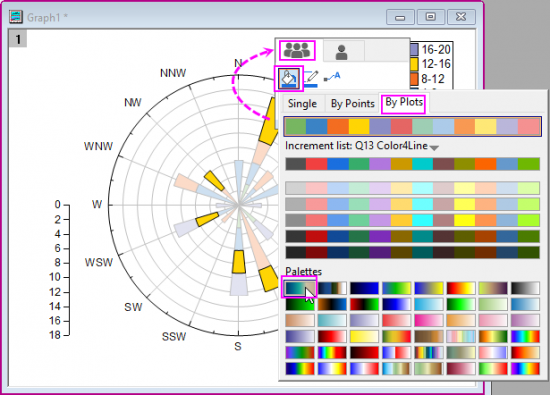The height and width of the screenshot is (395, 550).
Task: Switch to the By Points tab
Action: (353, 104)
